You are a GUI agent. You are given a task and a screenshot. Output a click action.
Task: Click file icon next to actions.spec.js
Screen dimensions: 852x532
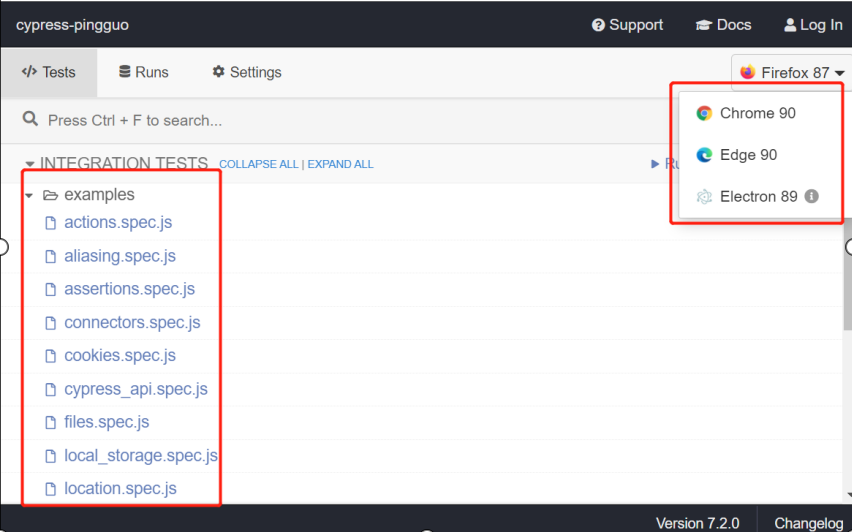51,223
